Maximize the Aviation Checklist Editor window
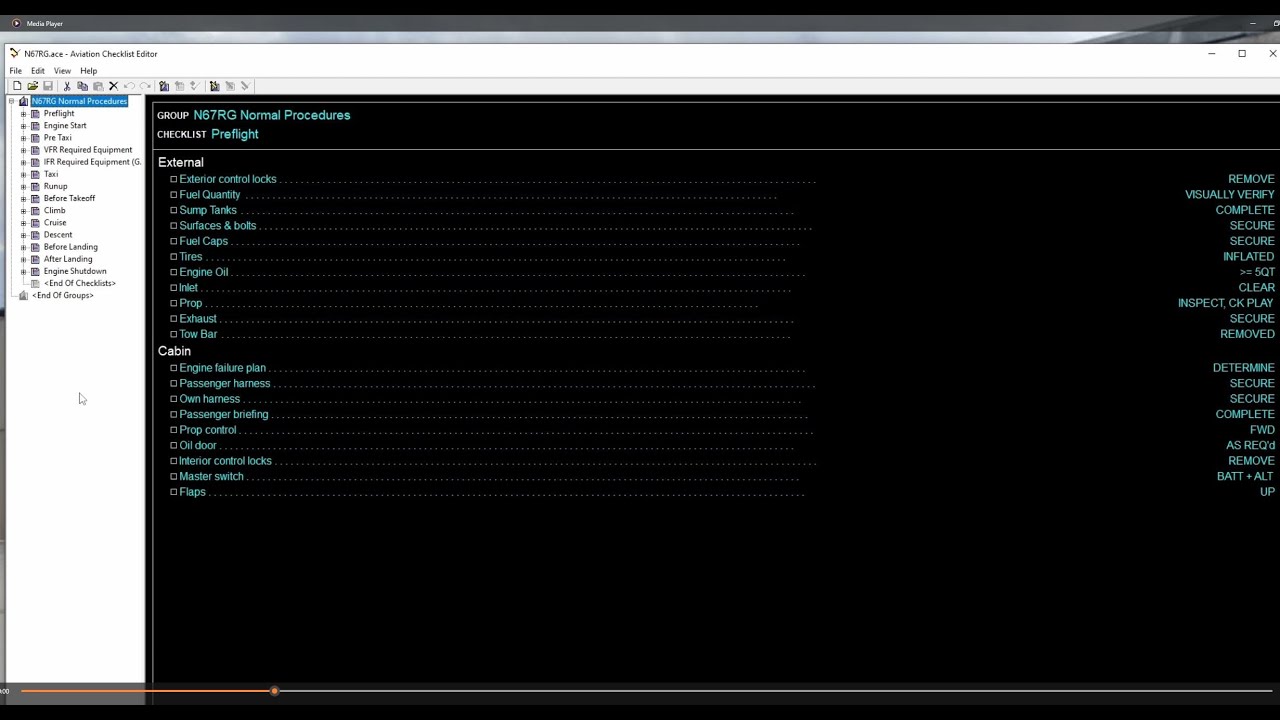Screen dimensions: 1280x720 pyautogui.click(x=1242, y=54)
